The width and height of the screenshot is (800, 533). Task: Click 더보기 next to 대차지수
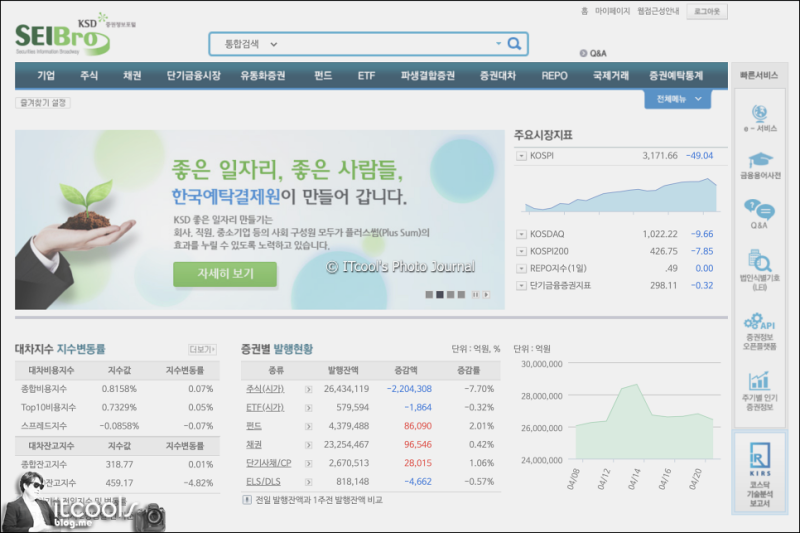point(203,349)
